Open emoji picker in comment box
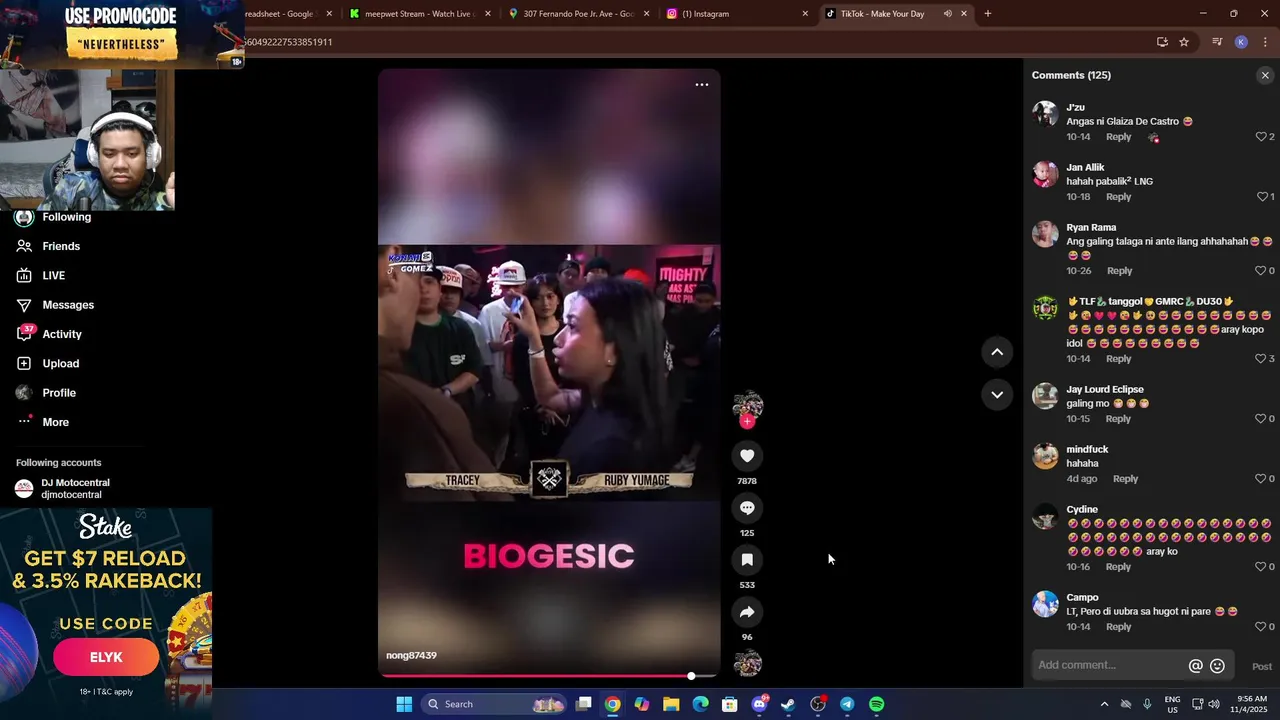The width and height of the screenshot is (1280, 720). click(x=1217, y=666)
